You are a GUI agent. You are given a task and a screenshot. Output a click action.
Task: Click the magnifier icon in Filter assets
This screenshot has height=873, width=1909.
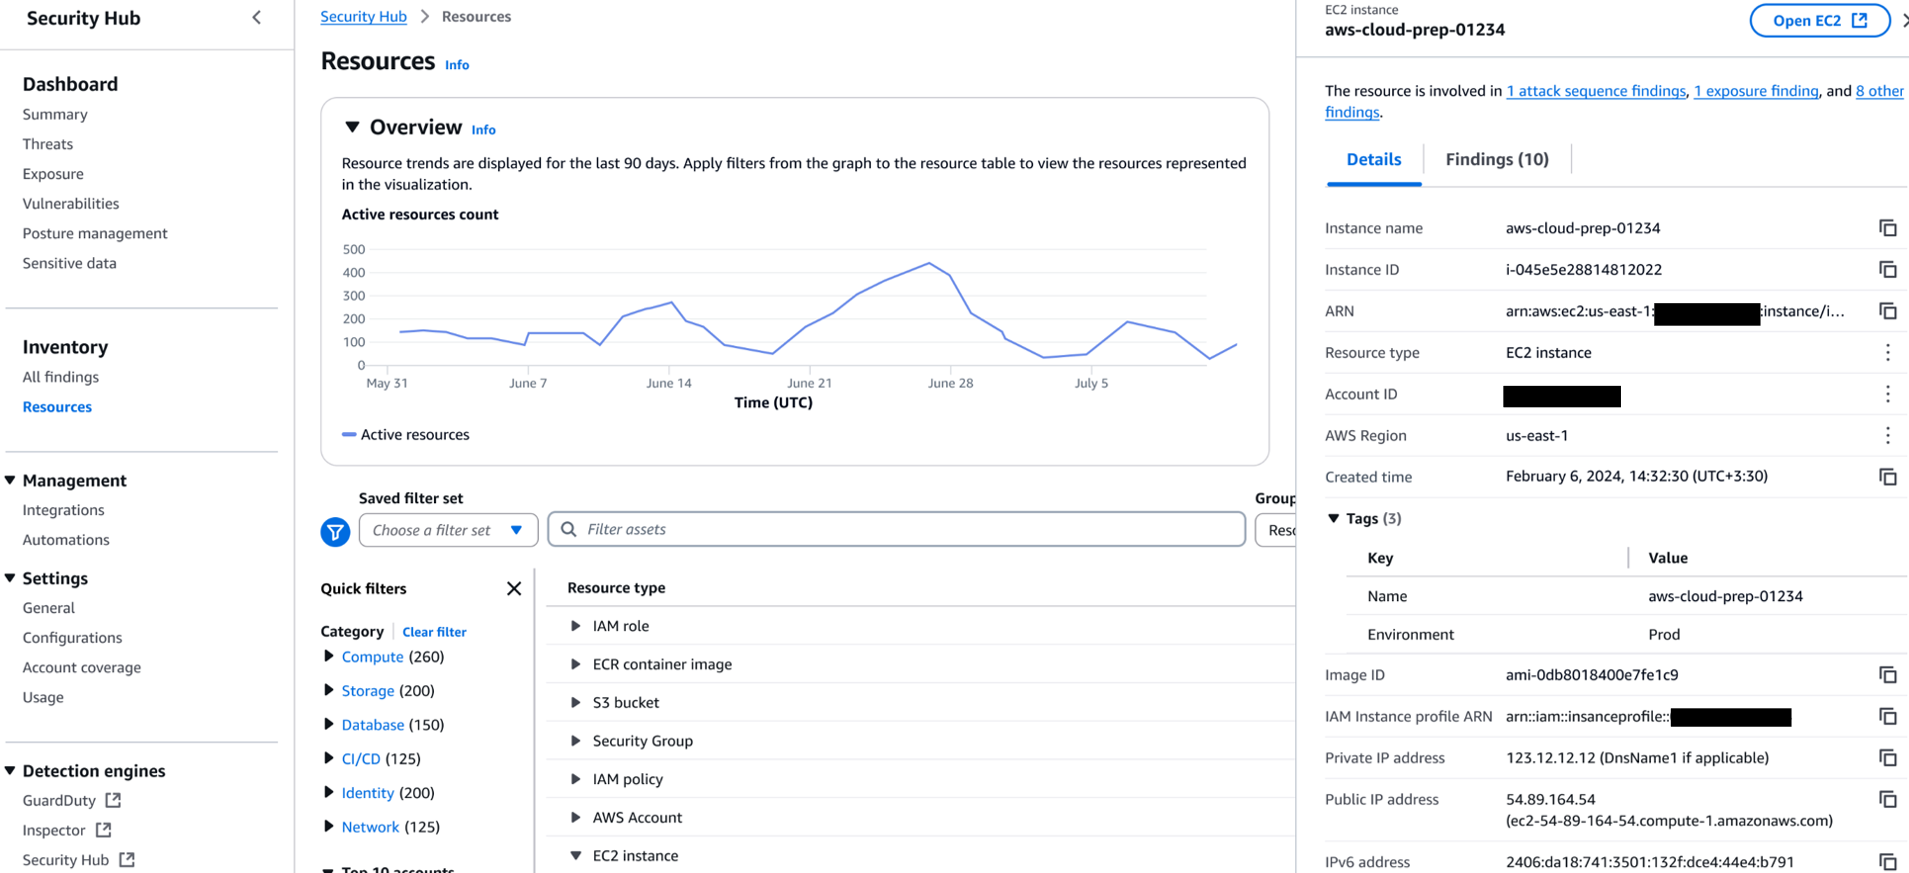(569, 529)
